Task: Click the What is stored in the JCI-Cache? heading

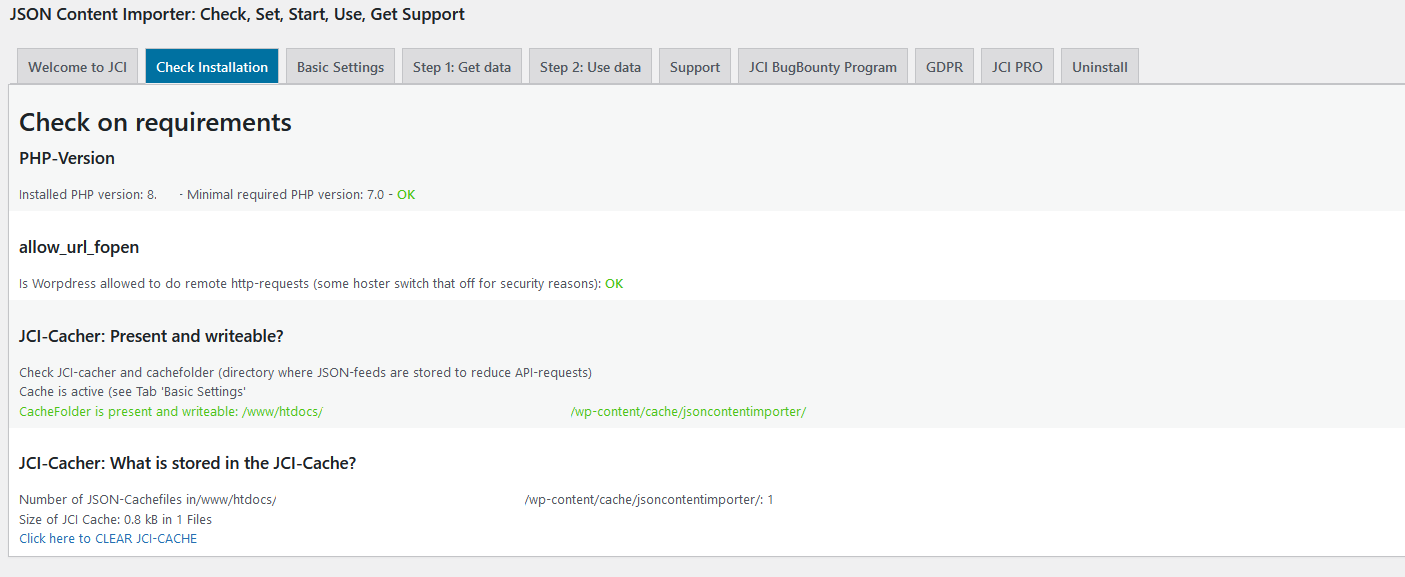Action: (188, 463)
